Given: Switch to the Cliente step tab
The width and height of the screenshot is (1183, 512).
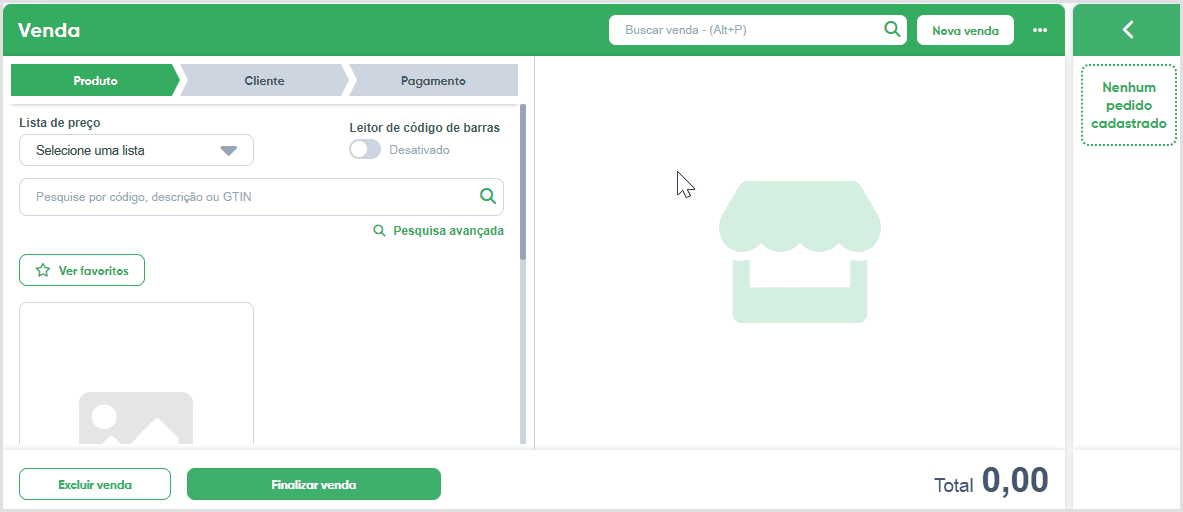Looking at the screenshot, I should coord(264,81).
